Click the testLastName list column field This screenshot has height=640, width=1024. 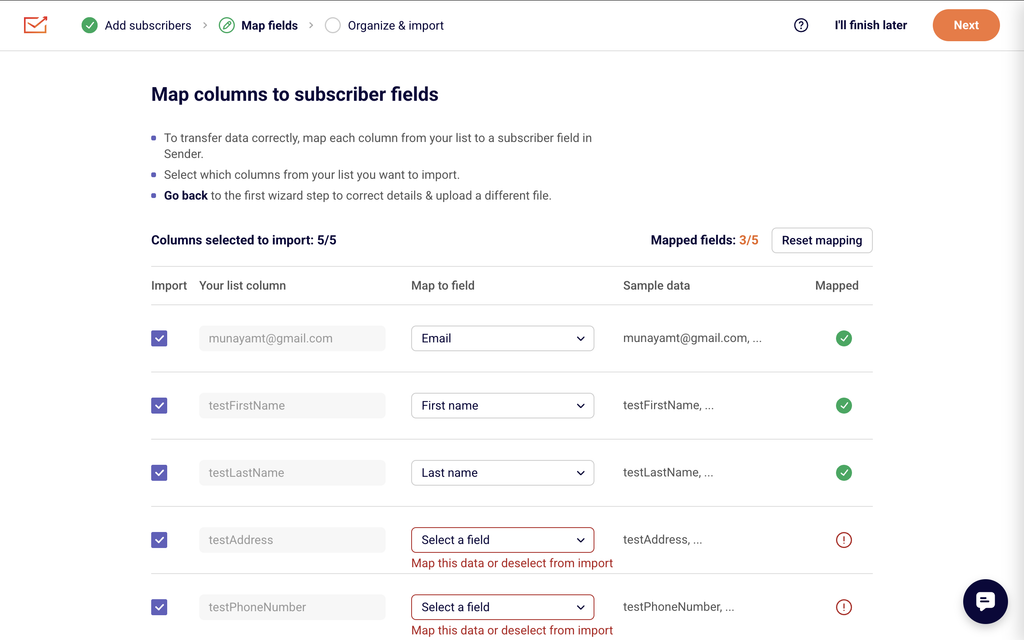[x=292, y=473]
